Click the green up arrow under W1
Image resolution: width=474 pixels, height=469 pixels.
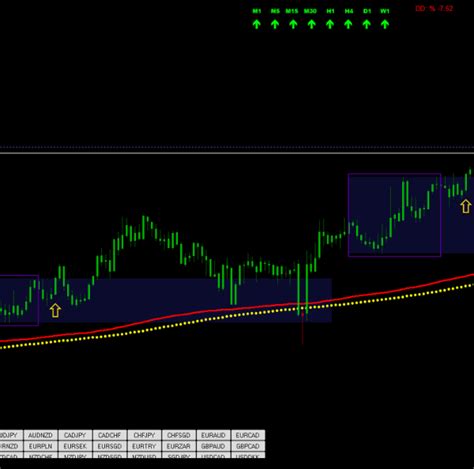[385, 24]
